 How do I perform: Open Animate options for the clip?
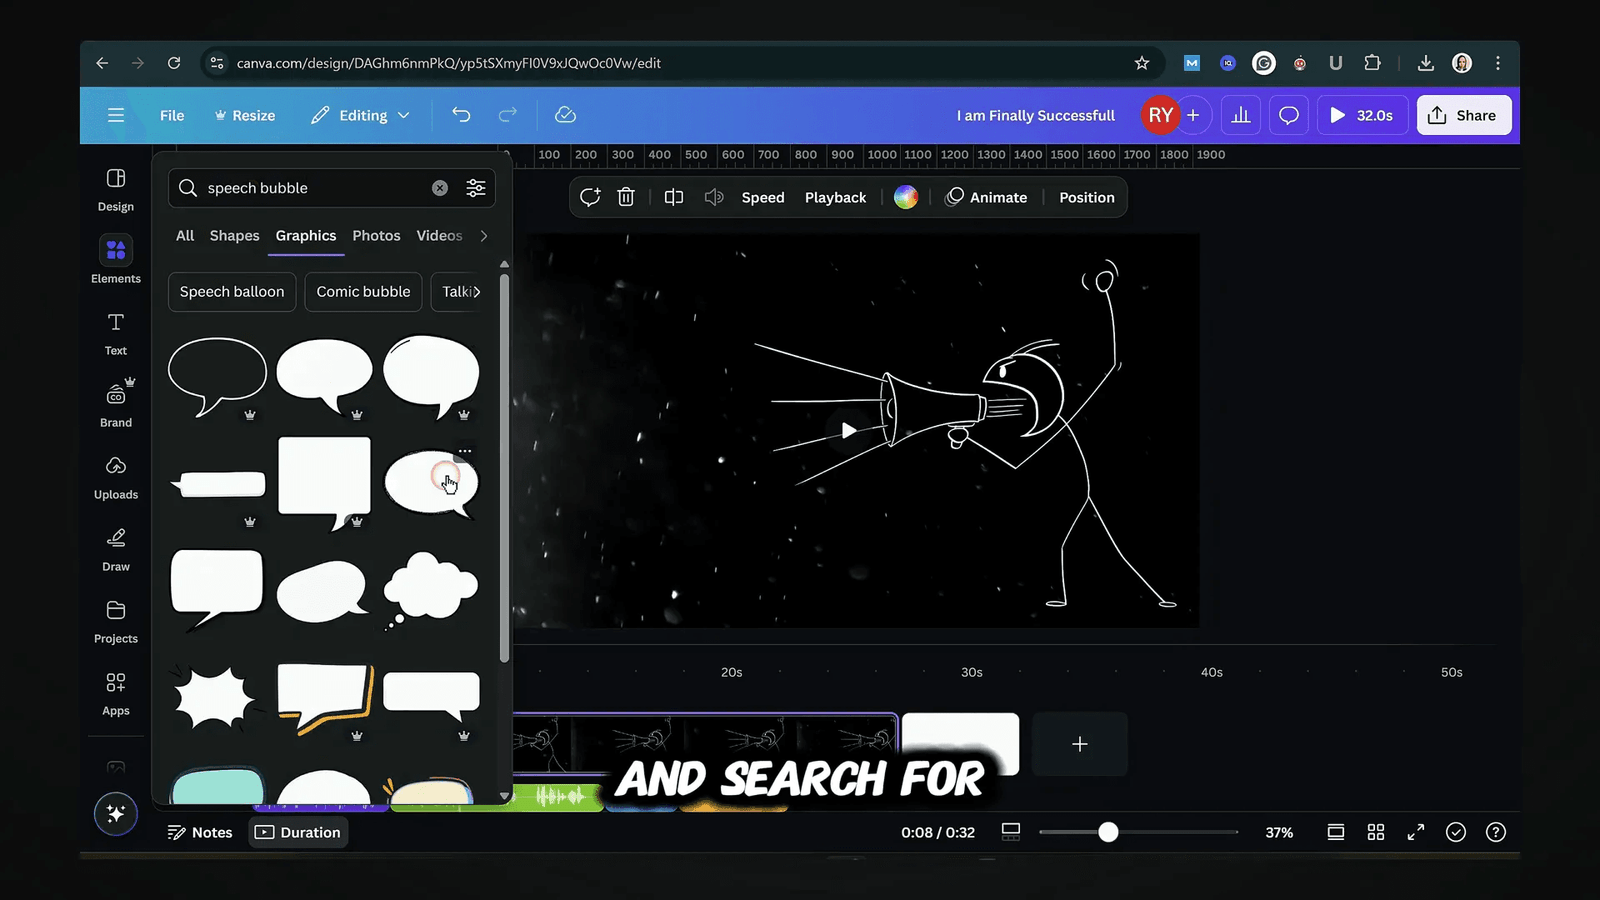pos(987,197)
